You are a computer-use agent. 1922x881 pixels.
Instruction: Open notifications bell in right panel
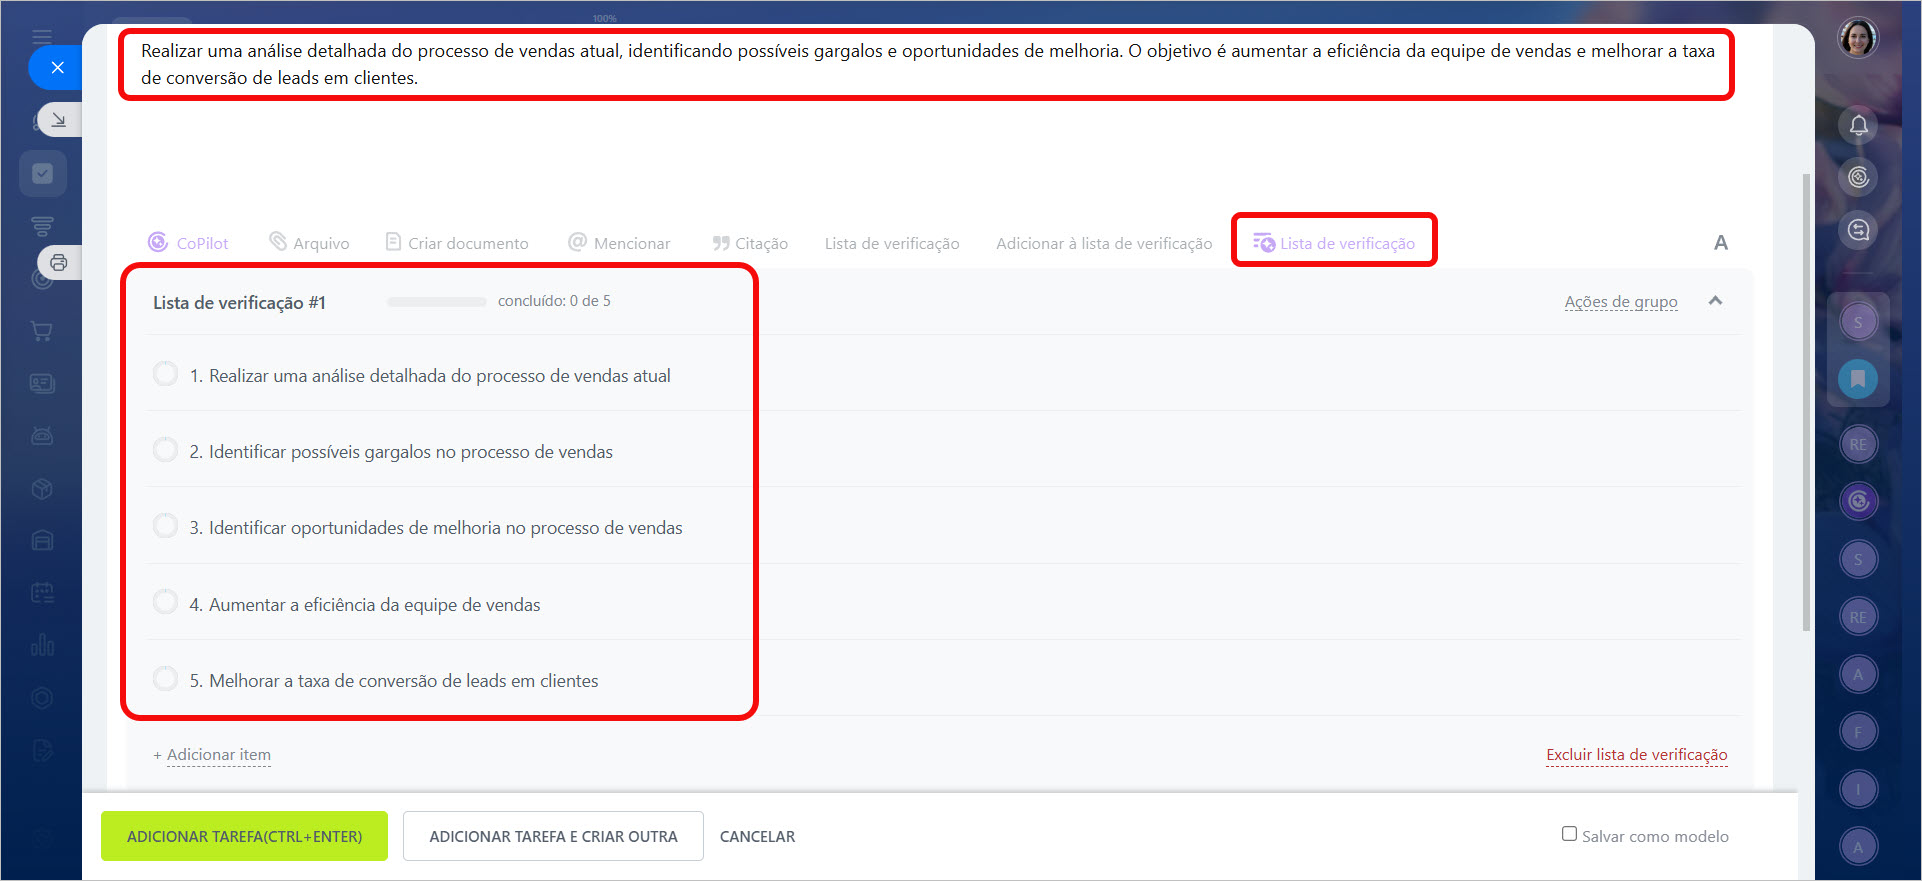coord(1858,125)
